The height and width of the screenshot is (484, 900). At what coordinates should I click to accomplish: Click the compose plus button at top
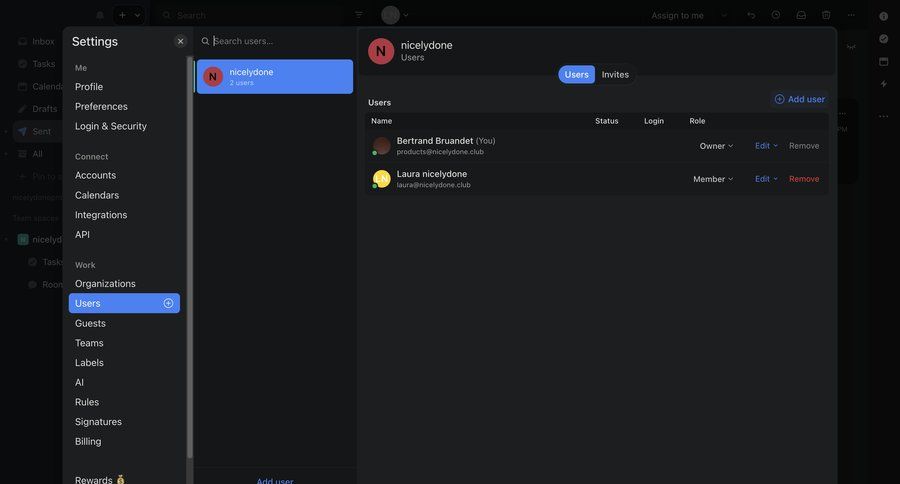(122, 15)
